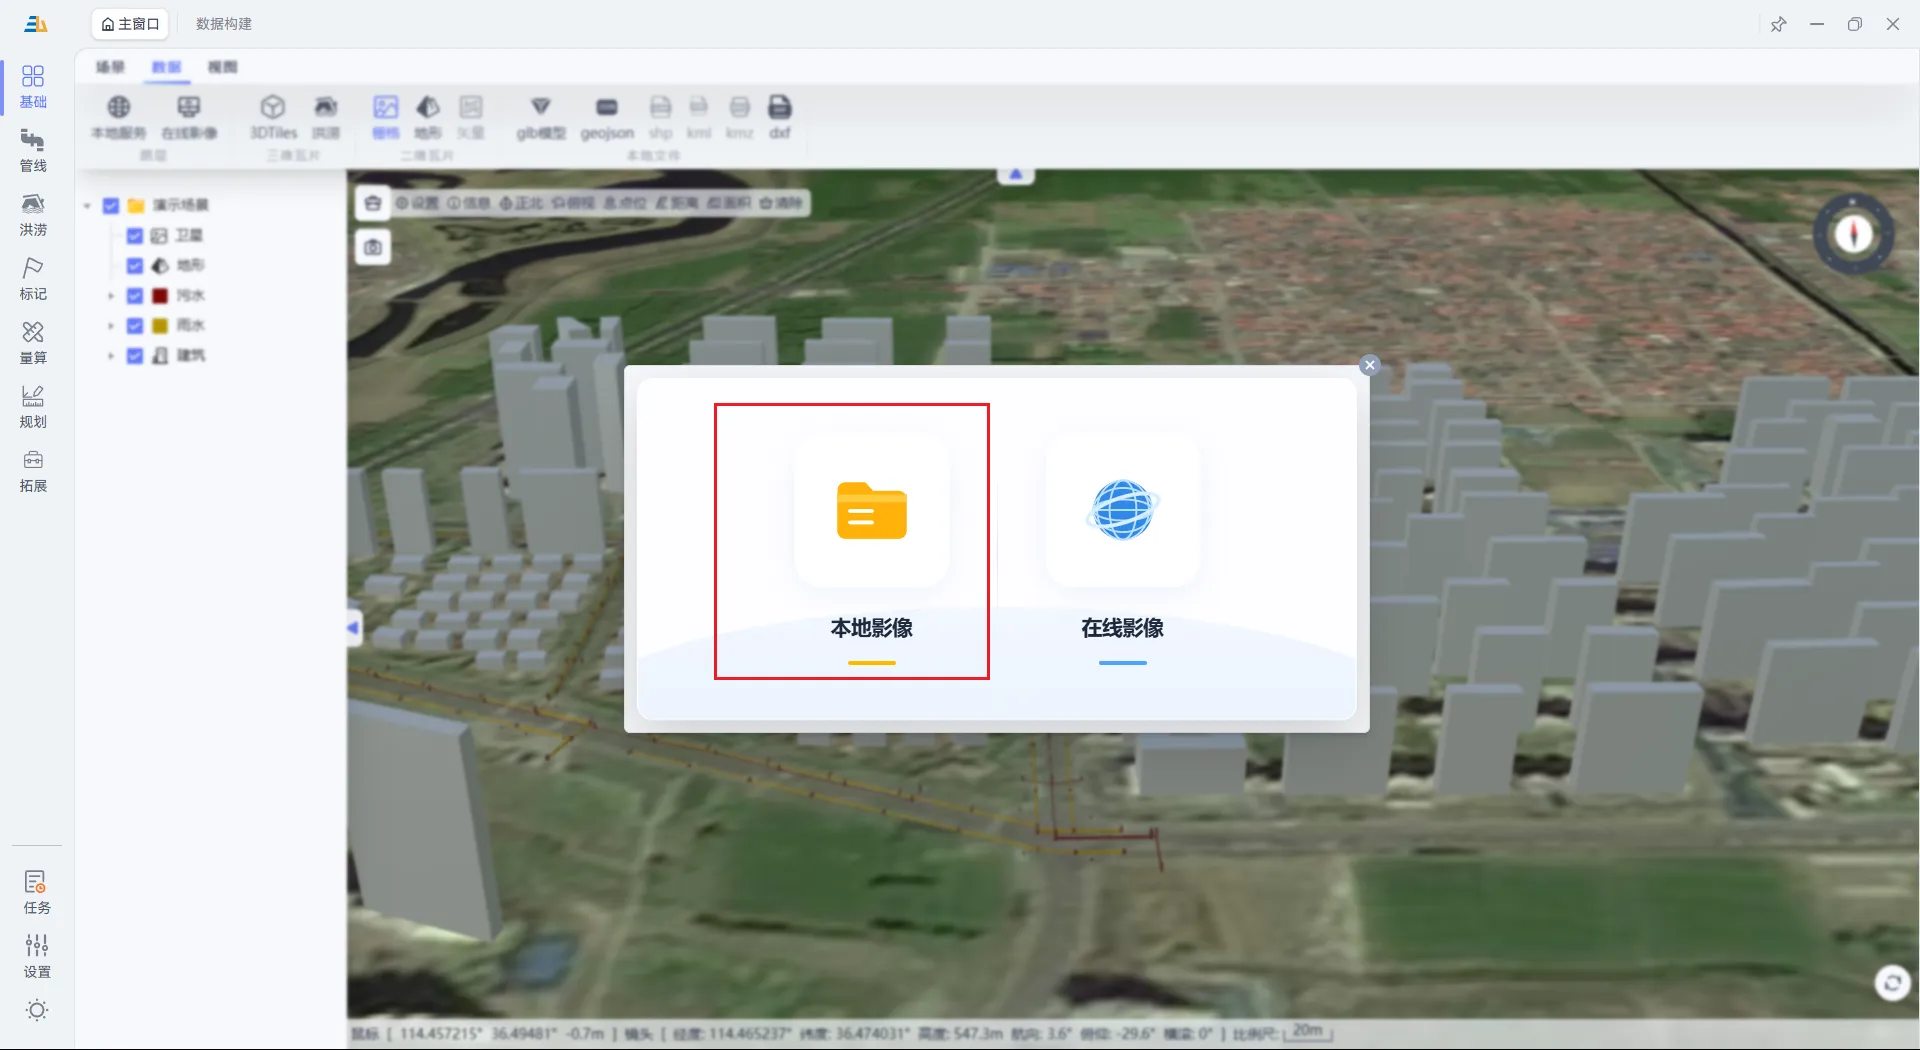Screen dimensions: 1920x1050
Task: Open the 管线 pipeline sidebar section
Action: [33, 151]
